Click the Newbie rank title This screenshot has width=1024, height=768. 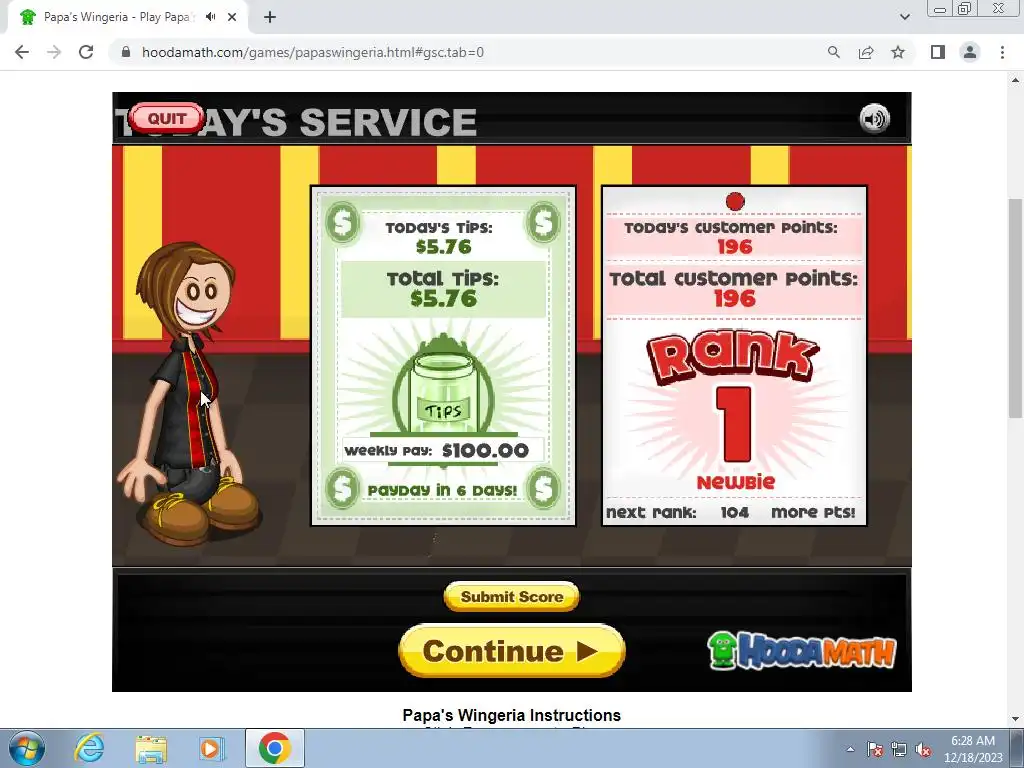pos(735,482)
